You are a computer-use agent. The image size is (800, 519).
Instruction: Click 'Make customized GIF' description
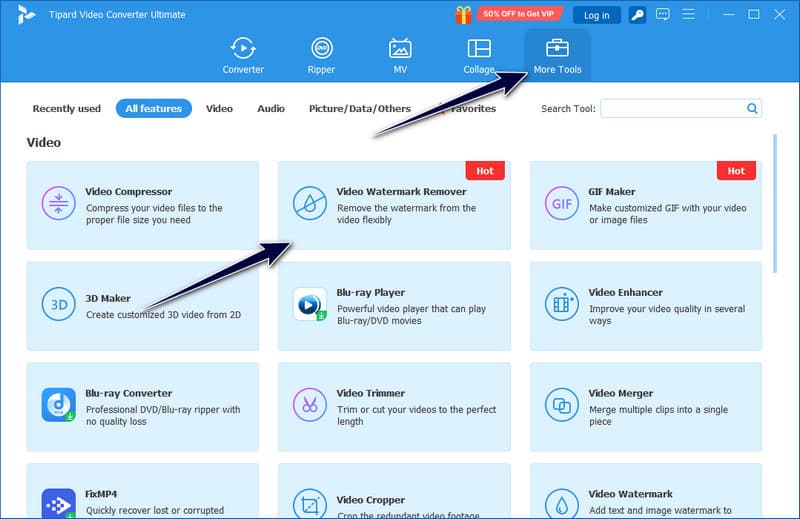[667, 214]
